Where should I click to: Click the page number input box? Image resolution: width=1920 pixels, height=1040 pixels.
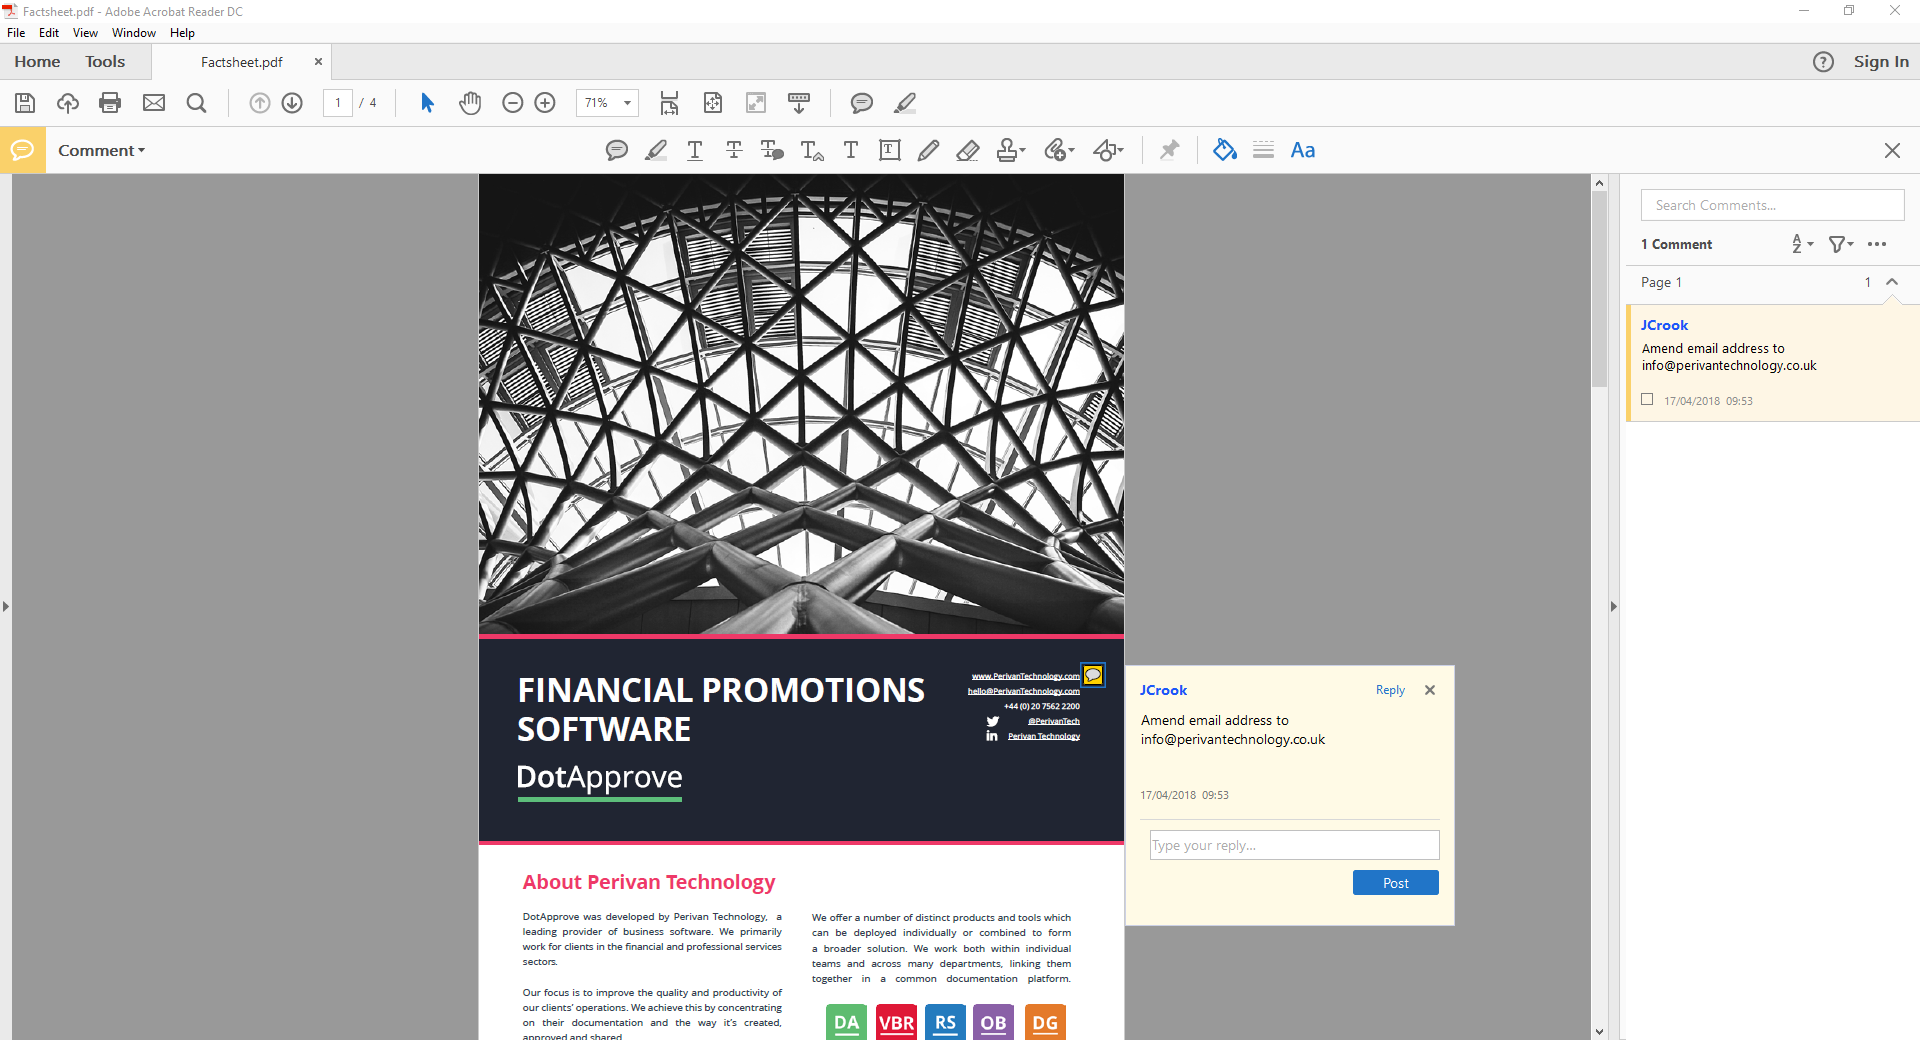pyautogui.click(x=338, y=103)
